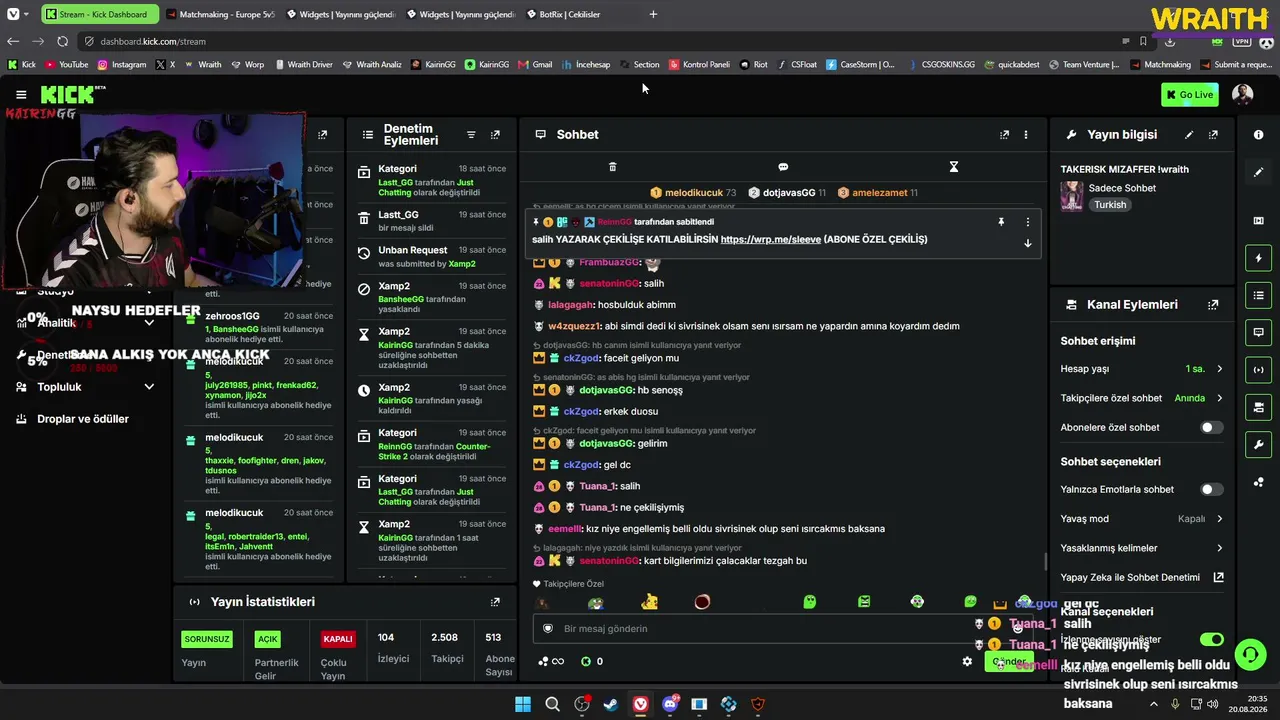The width and height of the screenshot is (1280, 720).
Task: Open the Sohbet panel three-dot menu
Action: pyautogui.click(x=1026, y=134)
